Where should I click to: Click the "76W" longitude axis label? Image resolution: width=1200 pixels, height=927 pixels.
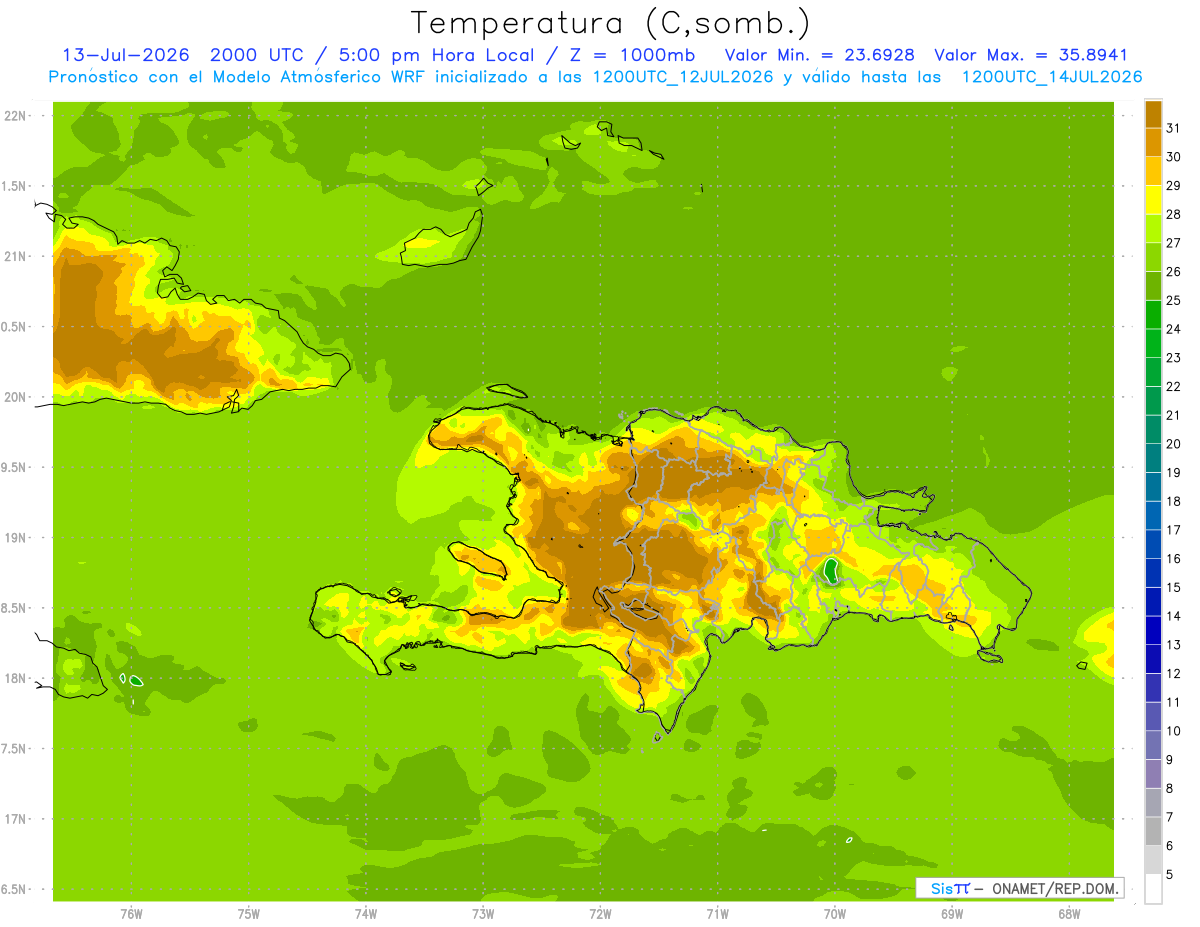coord(131,913)
